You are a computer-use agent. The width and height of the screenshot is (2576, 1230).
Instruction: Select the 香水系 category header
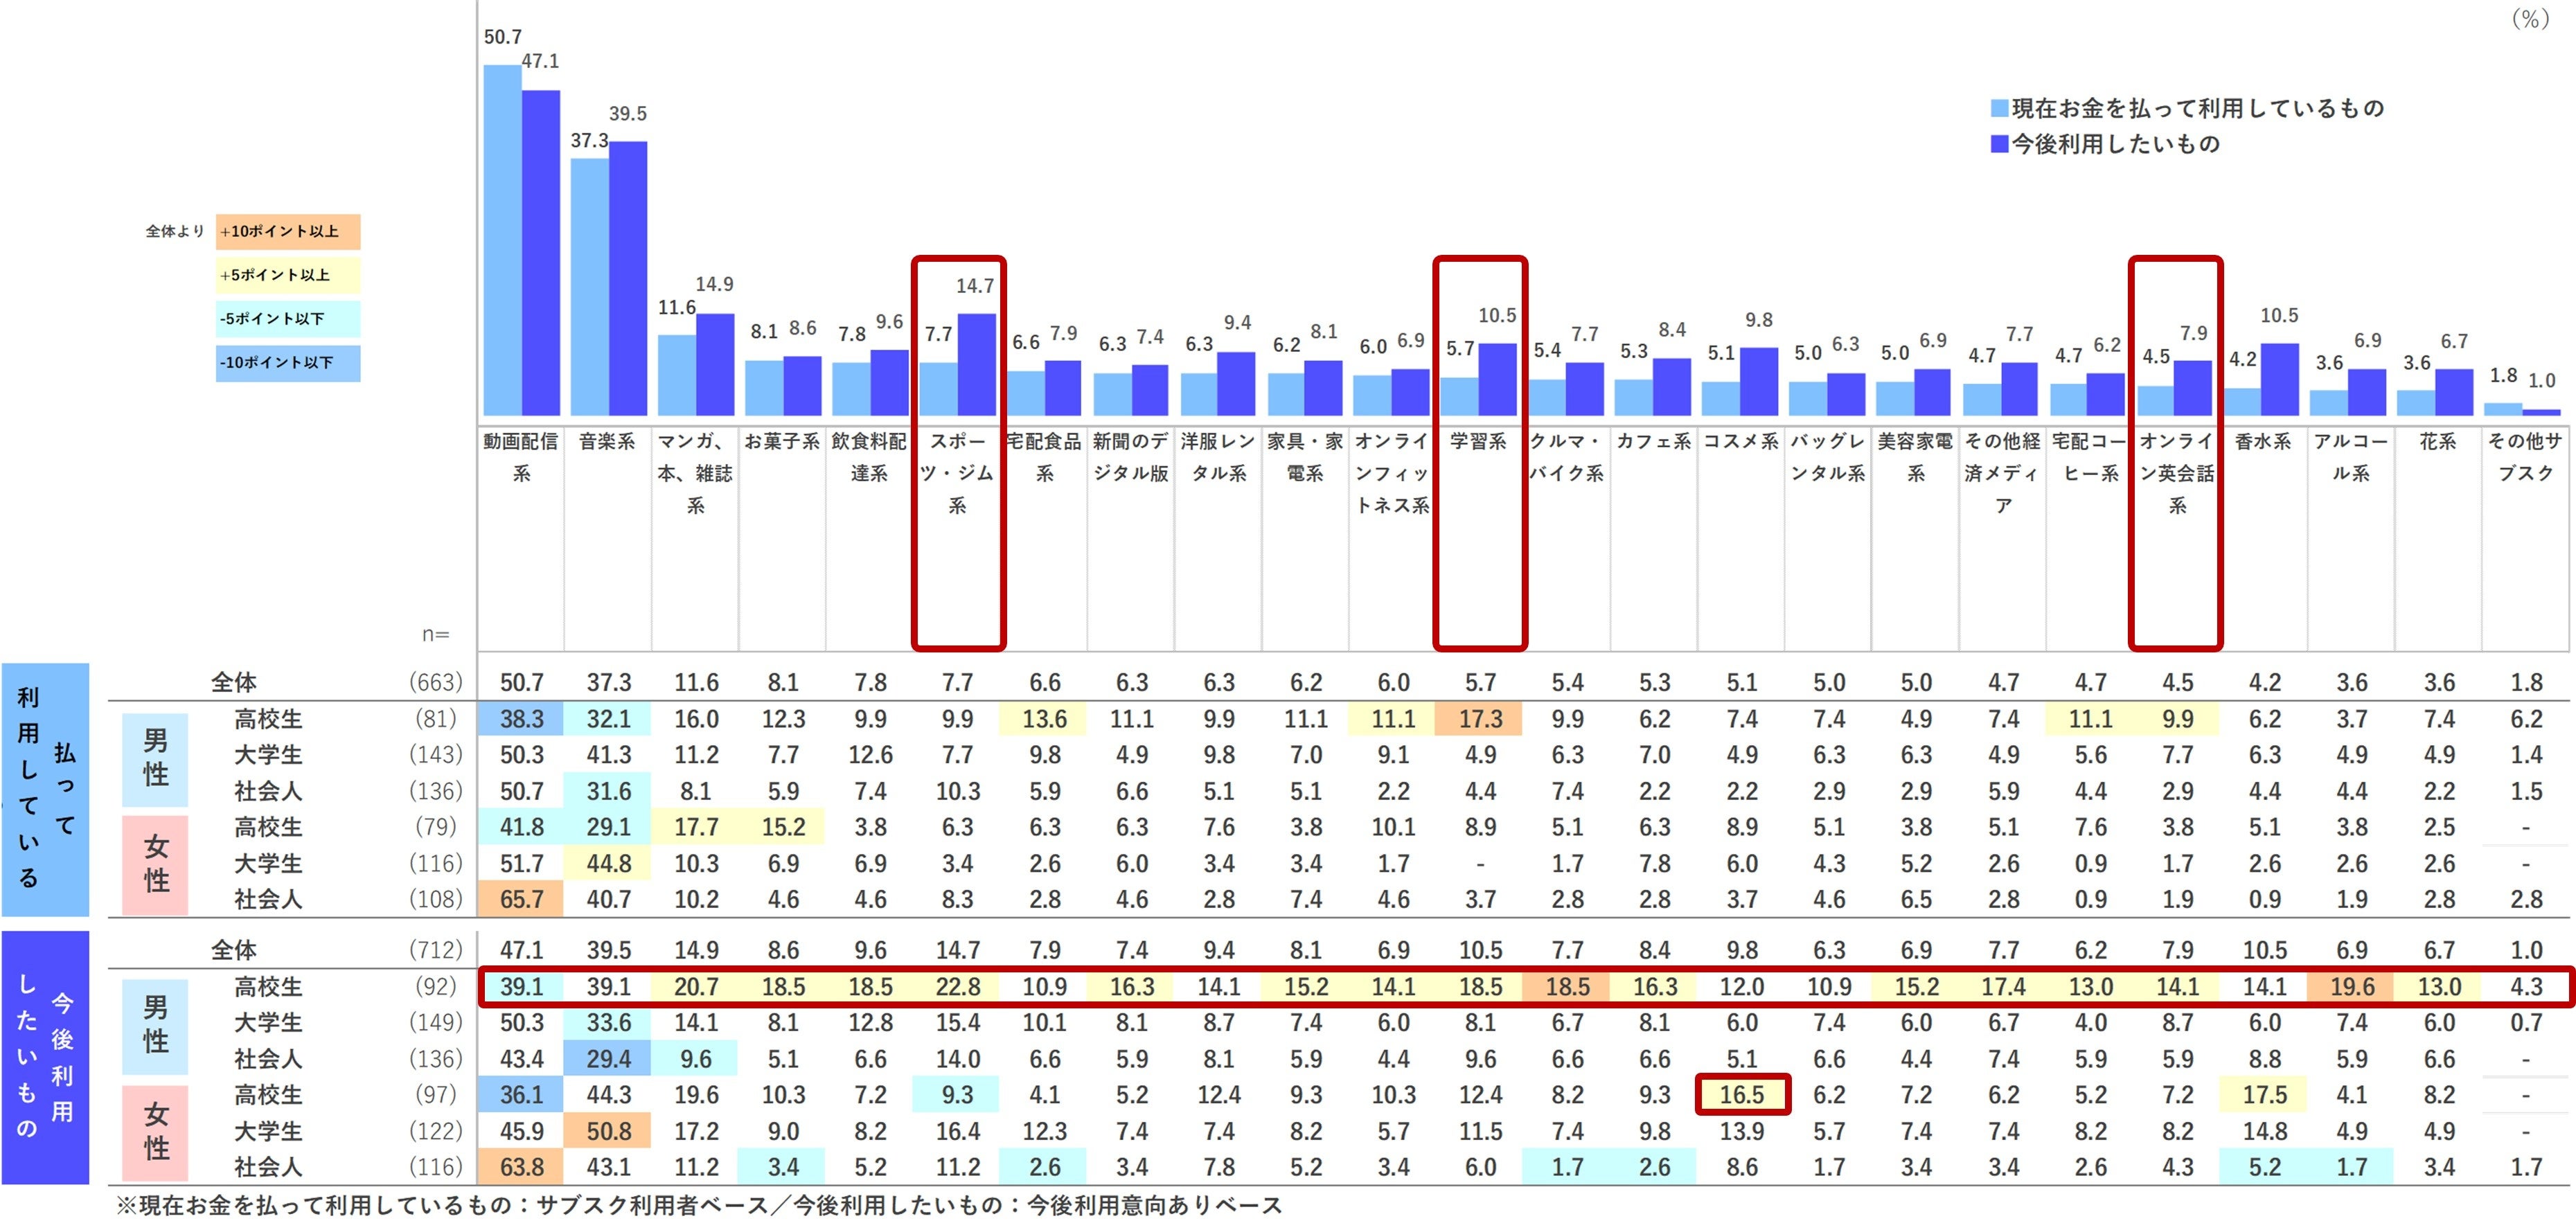pyautogui.click(x=2263, y=441)
